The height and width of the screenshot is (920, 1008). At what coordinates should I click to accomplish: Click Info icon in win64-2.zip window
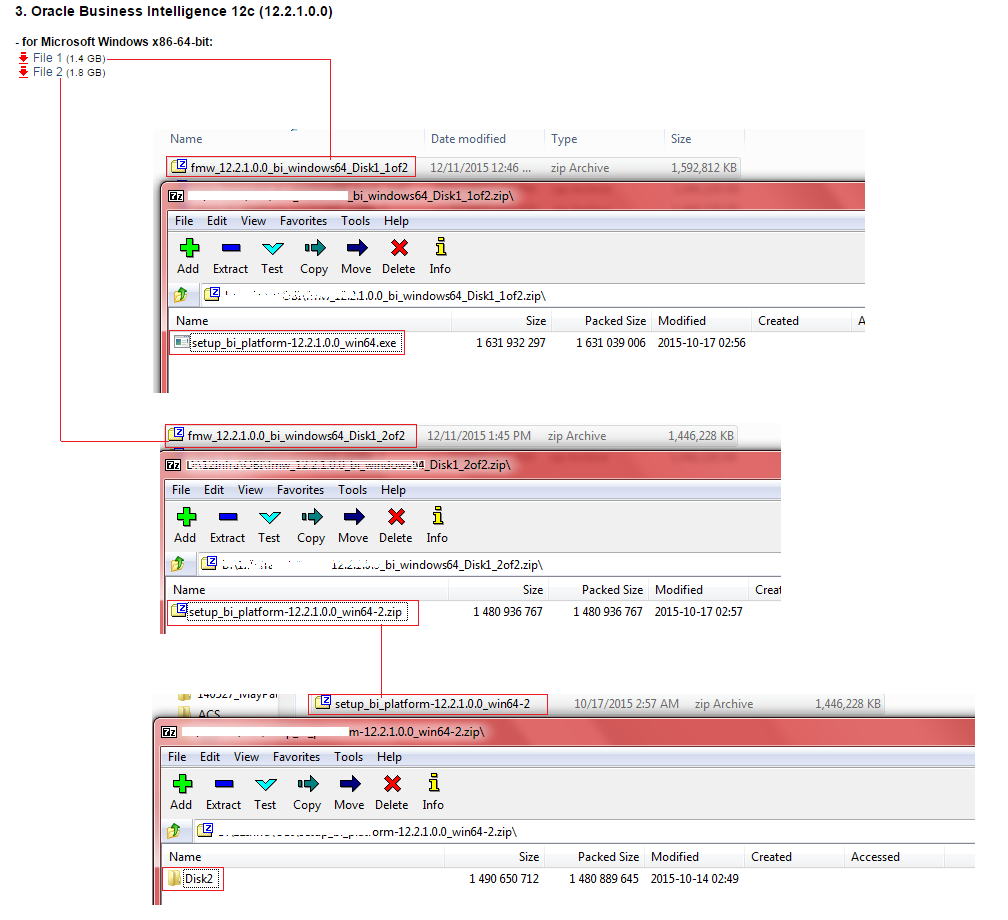click(x=434, y=782)
